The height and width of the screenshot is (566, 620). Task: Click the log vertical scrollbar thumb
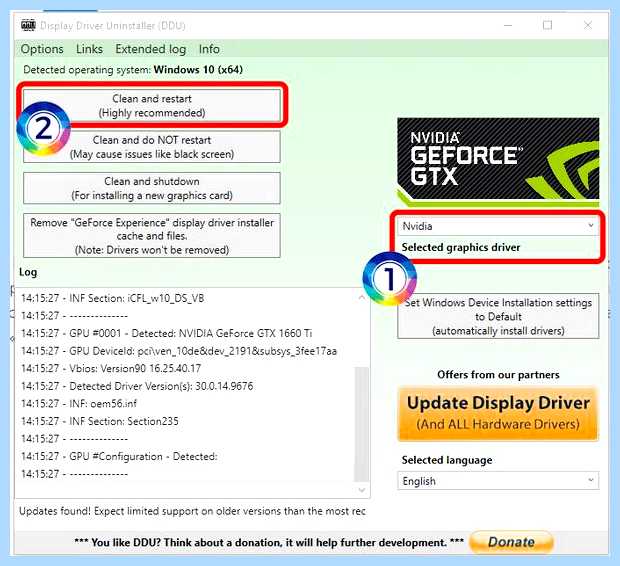362,423
